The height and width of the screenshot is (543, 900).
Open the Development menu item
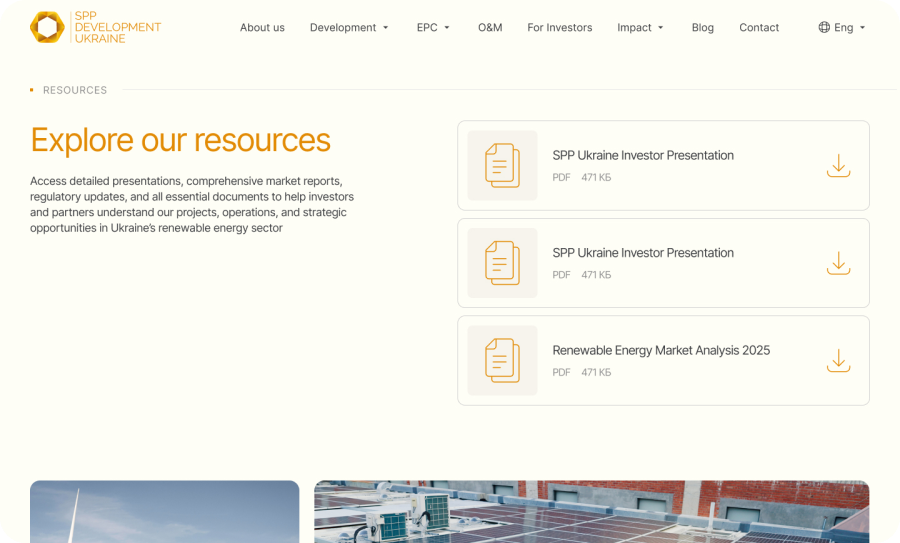coord(343,28)
